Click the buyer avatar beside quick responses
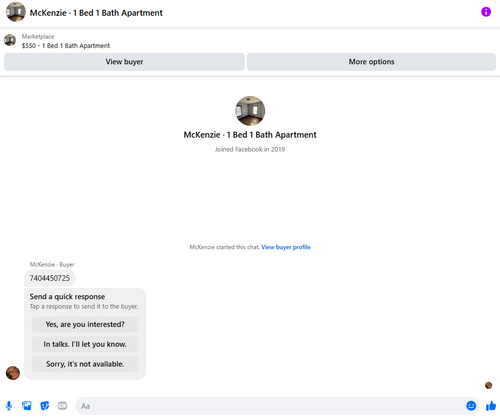500x418 pixels. [13, 373]
